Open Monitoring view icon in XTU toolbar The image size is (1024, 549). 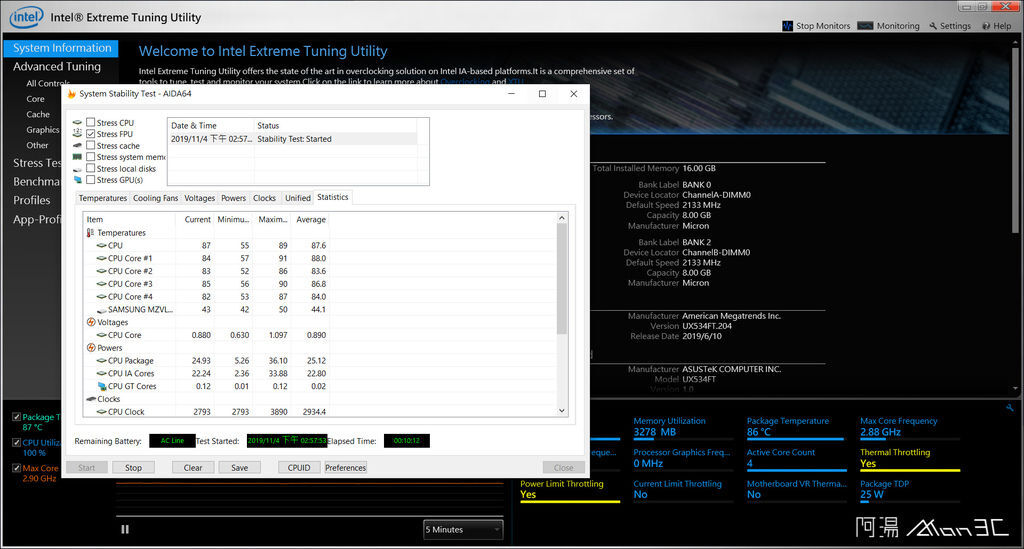865,26
